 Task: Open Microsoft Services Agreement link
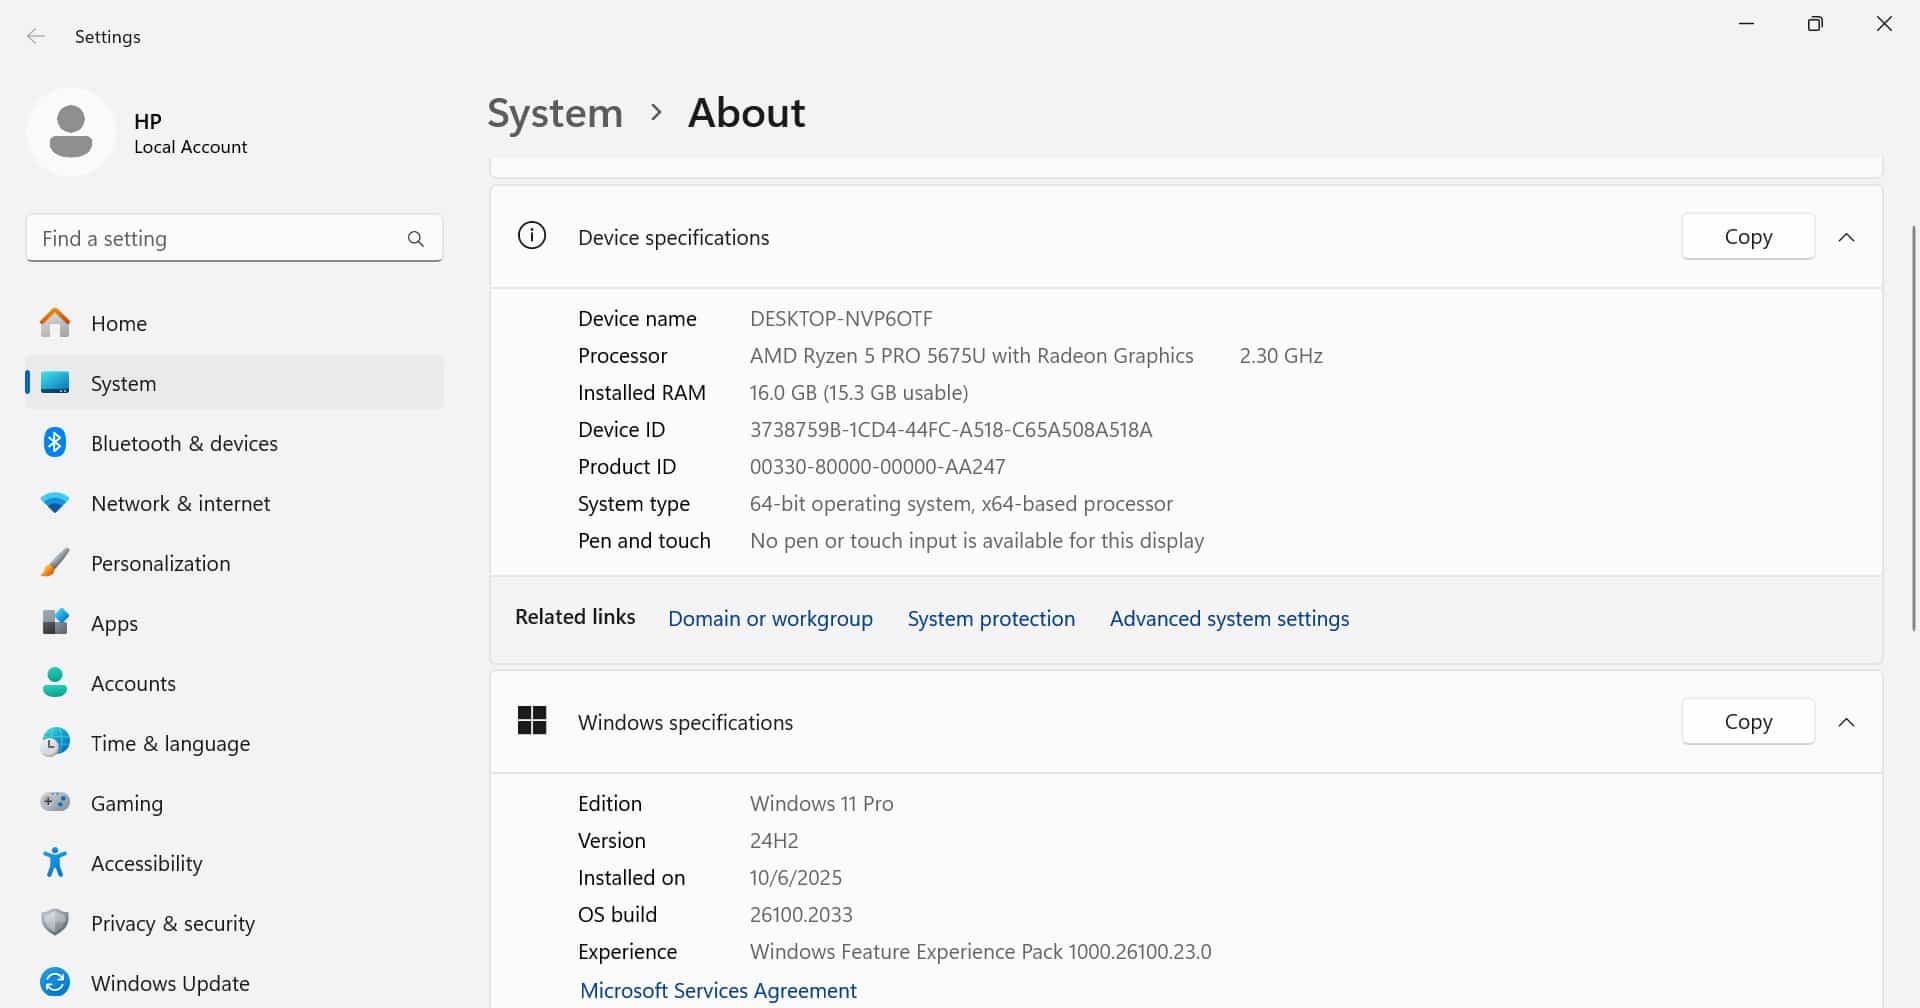click(x=718, y=990)
